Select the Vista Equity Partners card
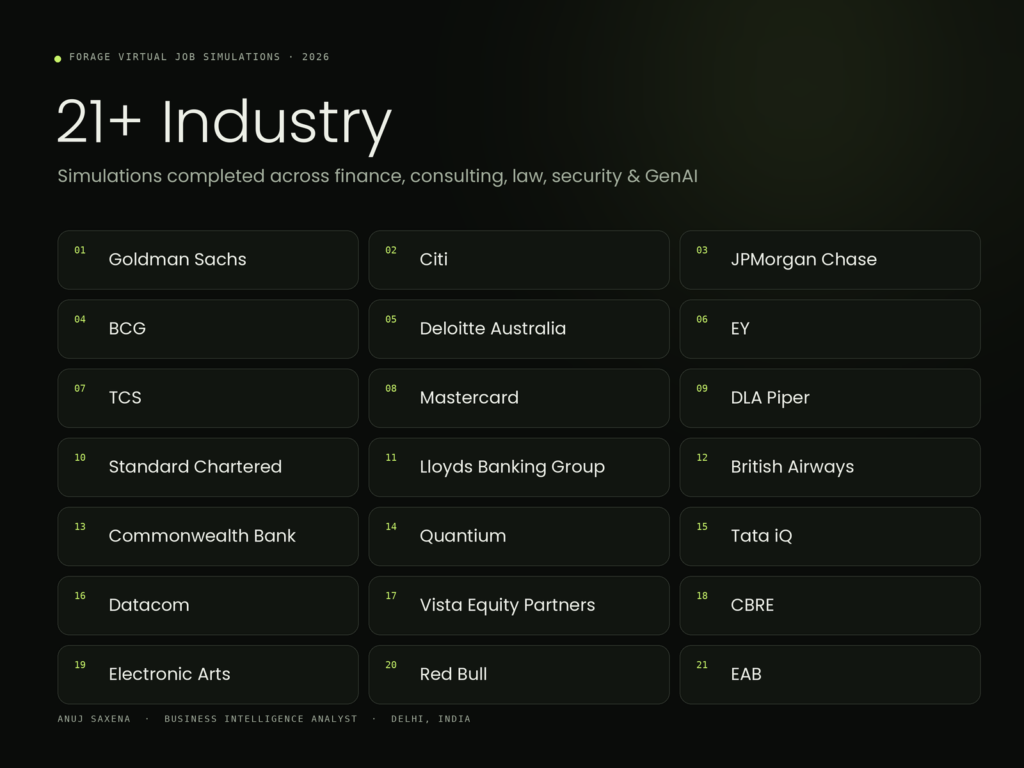The height and width of the screenshot is (768, 1024). click(519, 606)
